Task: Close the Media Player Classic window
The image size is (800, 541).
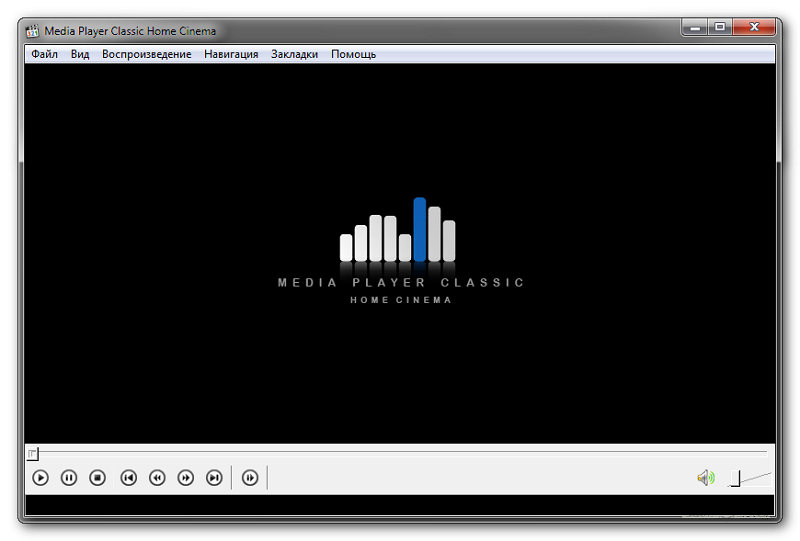Action: (754, 28)
